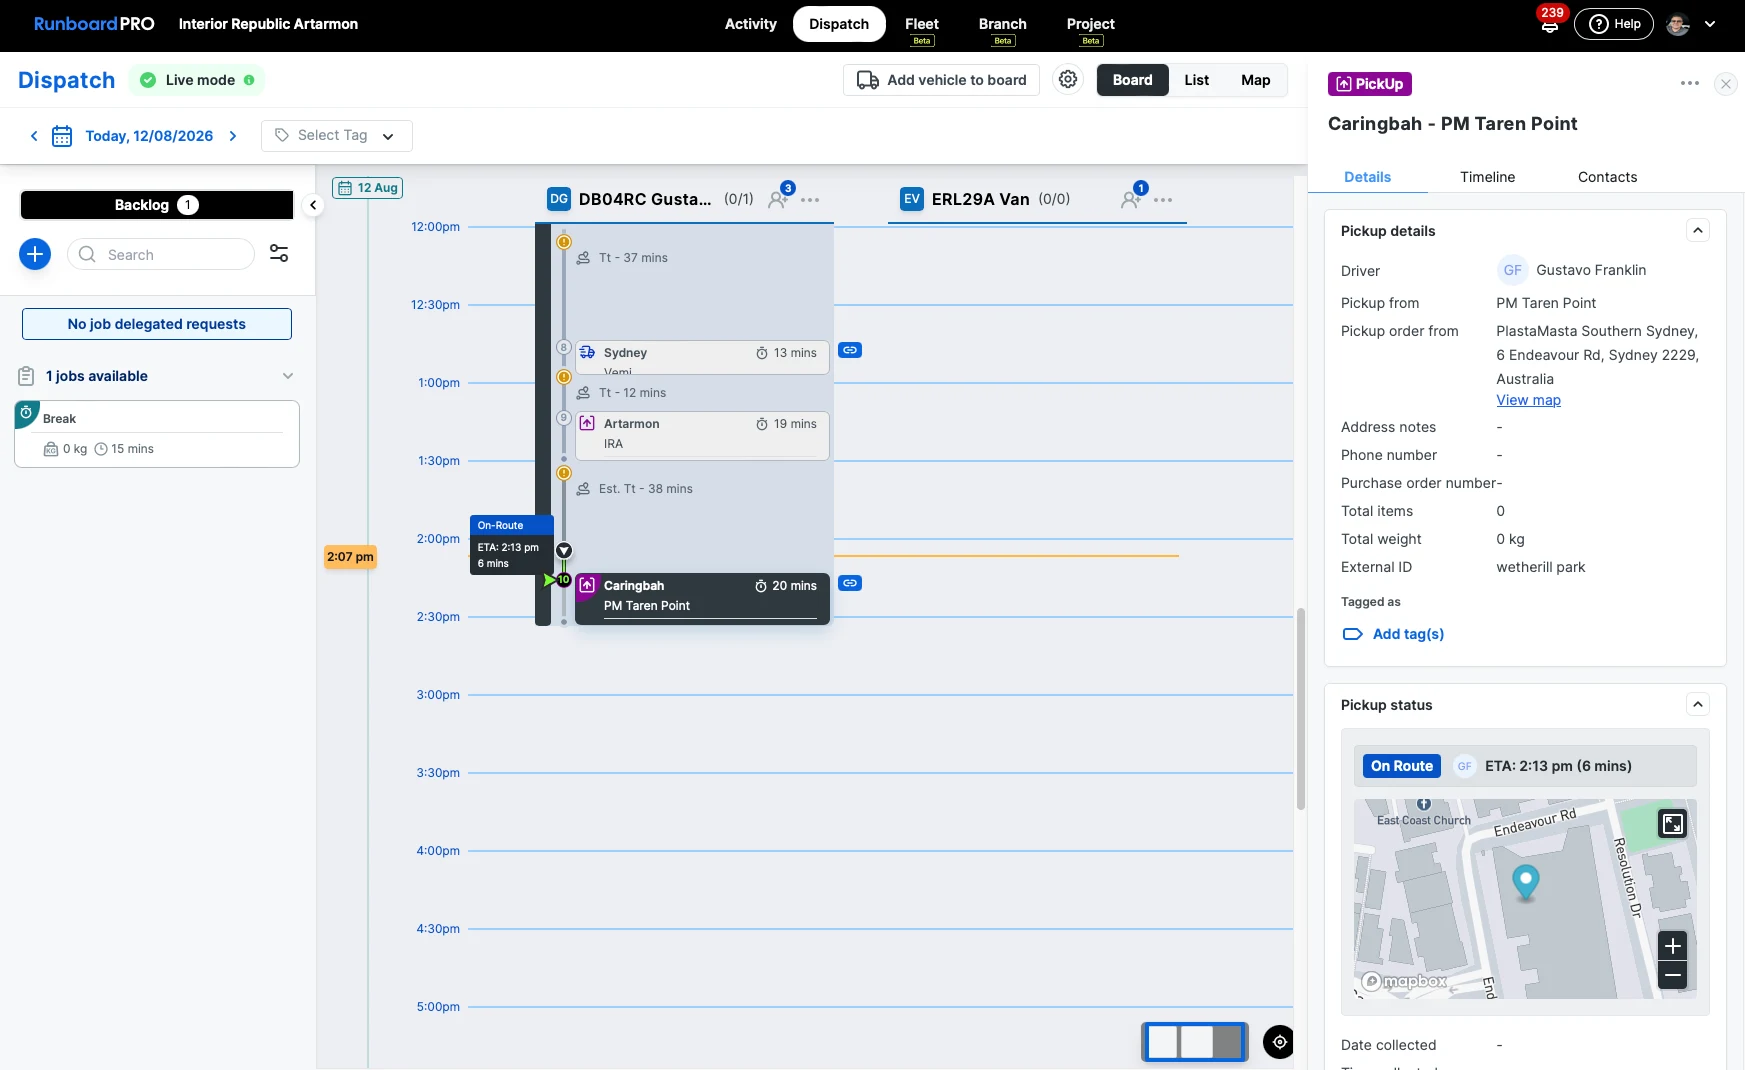Open dispatch board settings gear

1068,80
